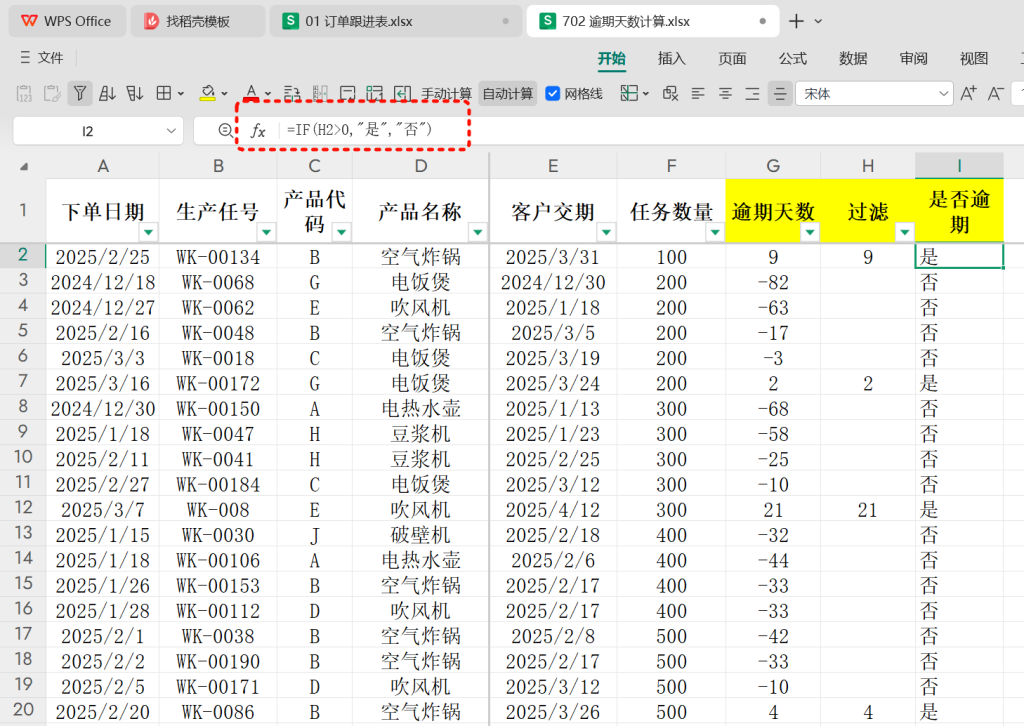Open the dropdown arrow next to new tab plus

[818, 22]
